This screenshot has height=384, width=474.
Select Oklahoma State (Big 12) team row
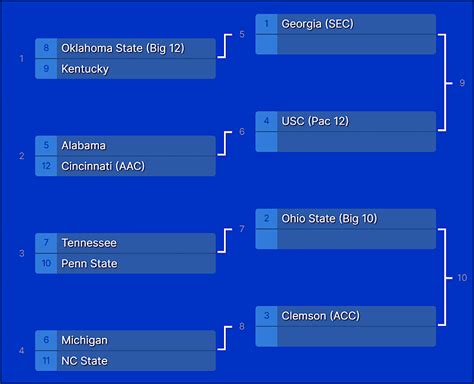(125, 48)
